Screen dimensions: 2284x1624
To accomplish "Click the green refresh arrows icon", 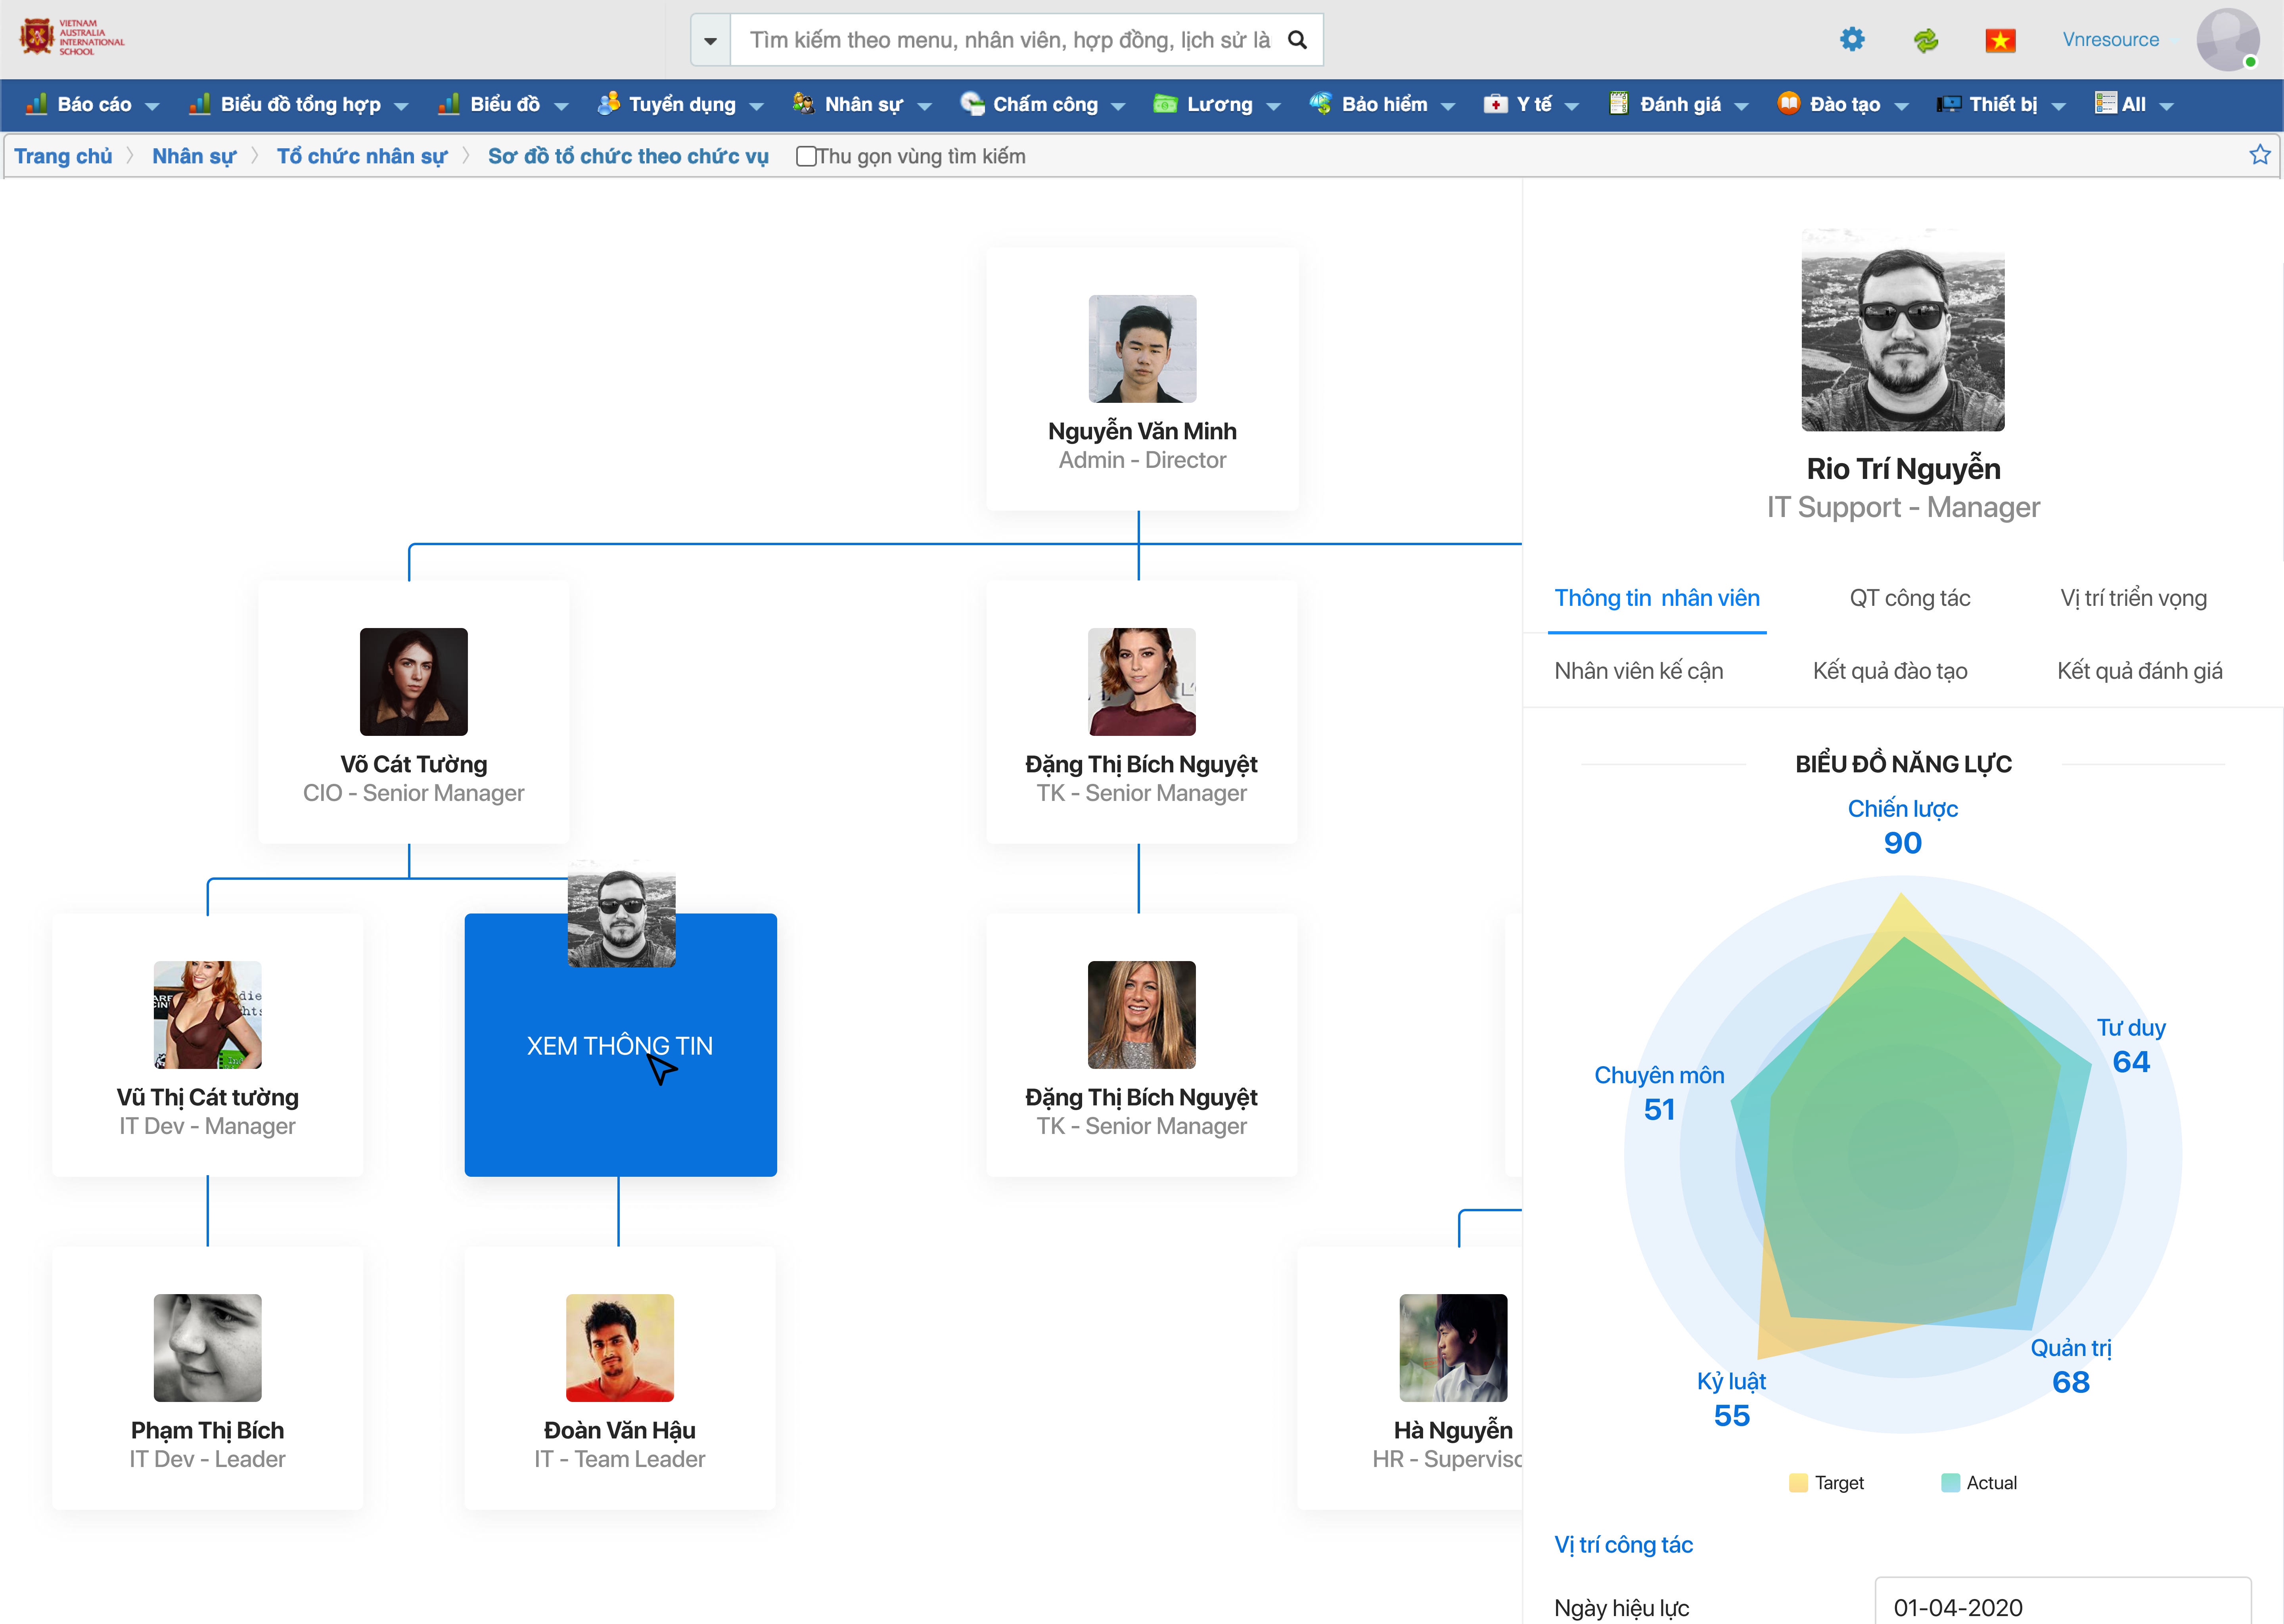I will (x=1925, y=40).
